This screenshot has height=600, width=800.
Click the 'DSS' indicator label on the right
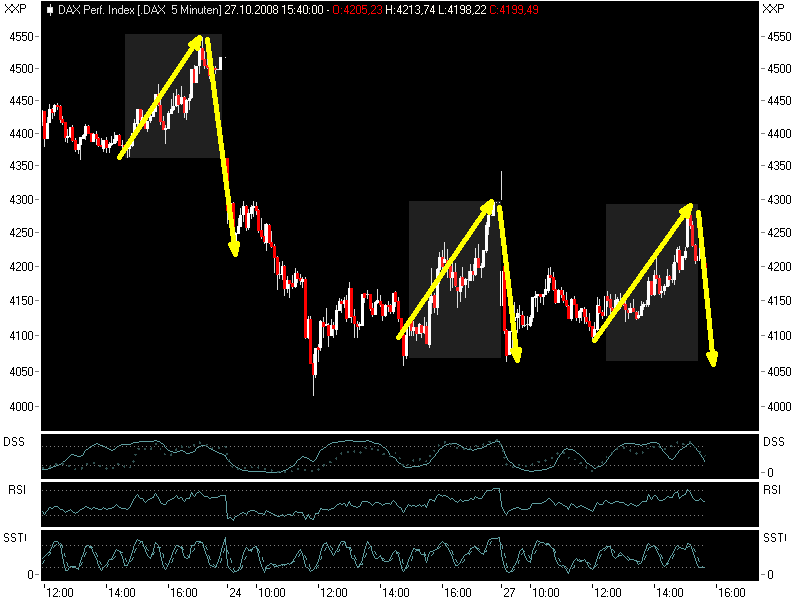[773, 442]
